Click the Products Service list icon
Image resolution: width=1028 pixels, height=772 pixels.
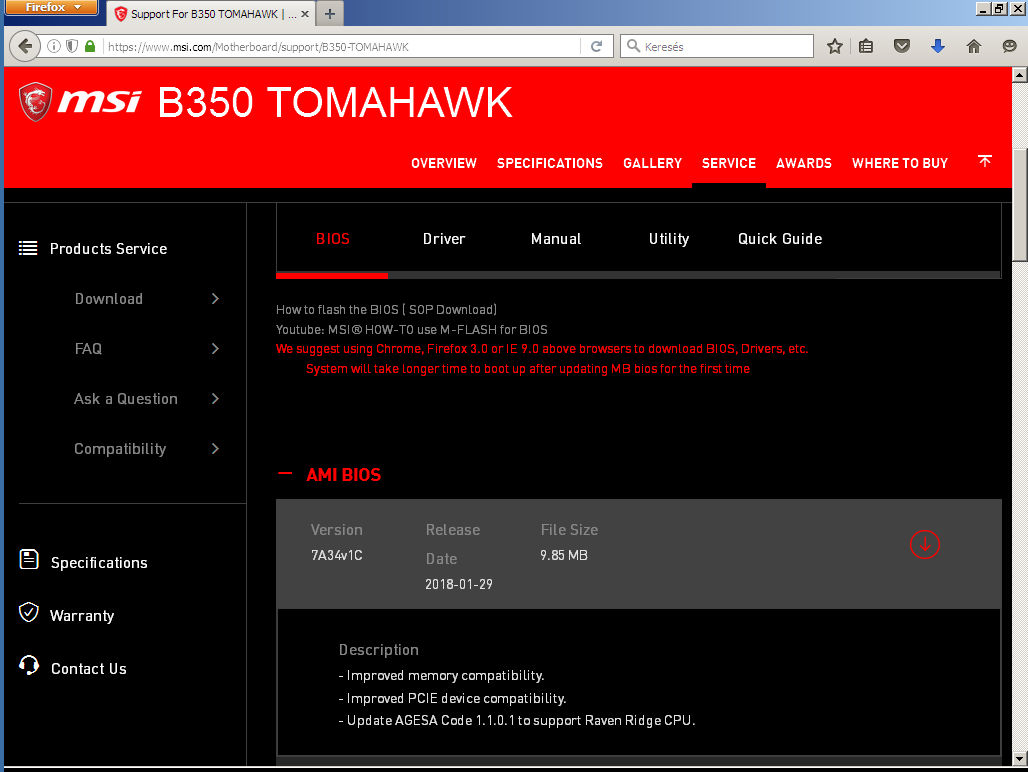[28, 248]
